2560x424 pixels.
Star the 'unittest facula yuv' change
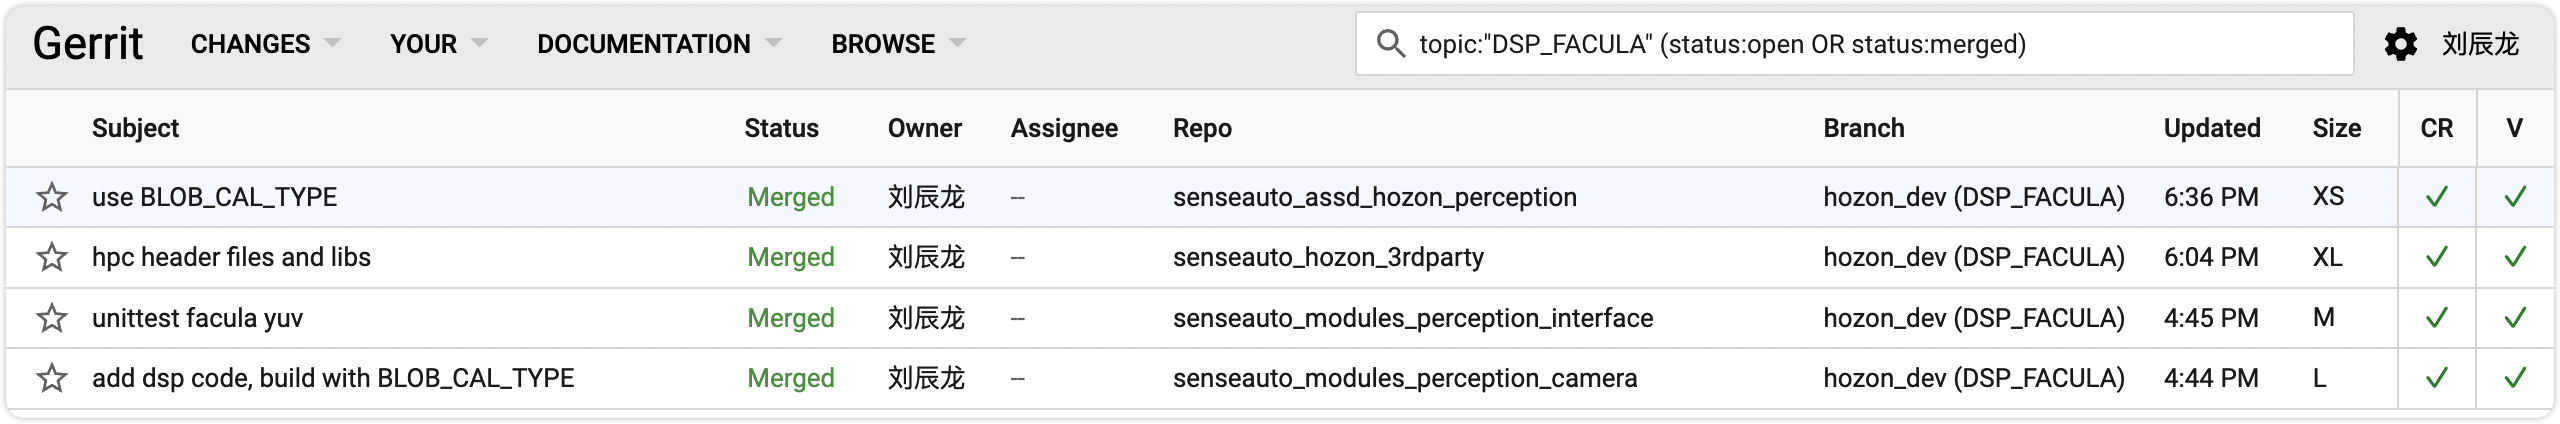pos(52,318)
